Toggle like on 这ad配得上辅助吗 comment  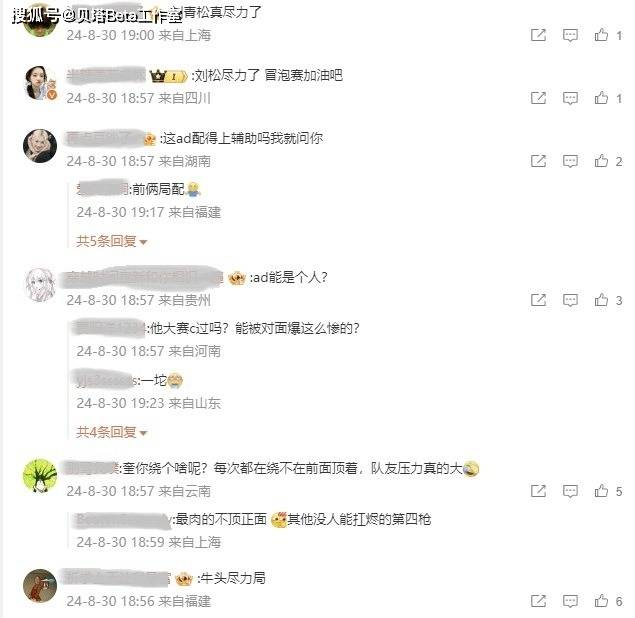601,161
